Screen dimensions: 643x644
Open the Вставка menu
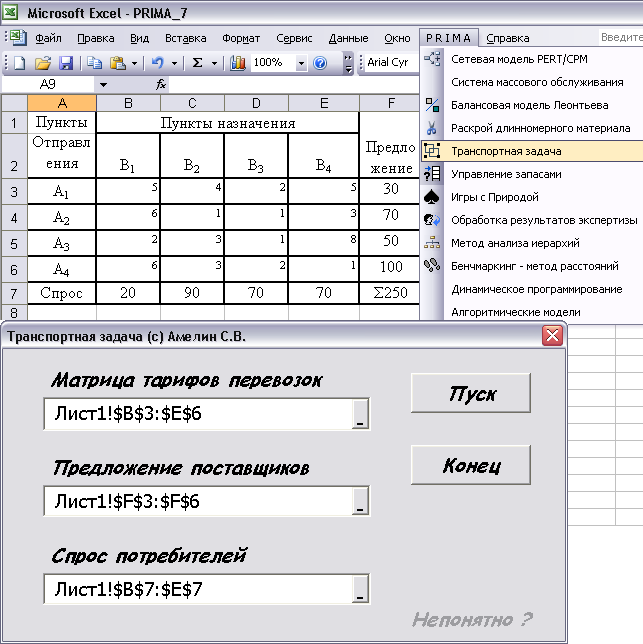[x=186, y=38]
